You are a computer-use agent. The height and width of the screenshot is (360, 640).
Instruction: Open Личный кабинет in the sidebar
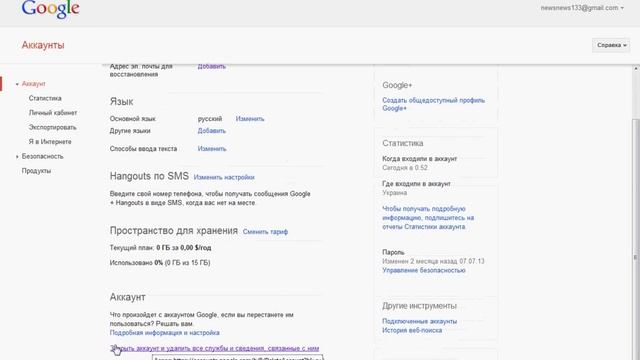pyautogui.click(x=53, y=113)
